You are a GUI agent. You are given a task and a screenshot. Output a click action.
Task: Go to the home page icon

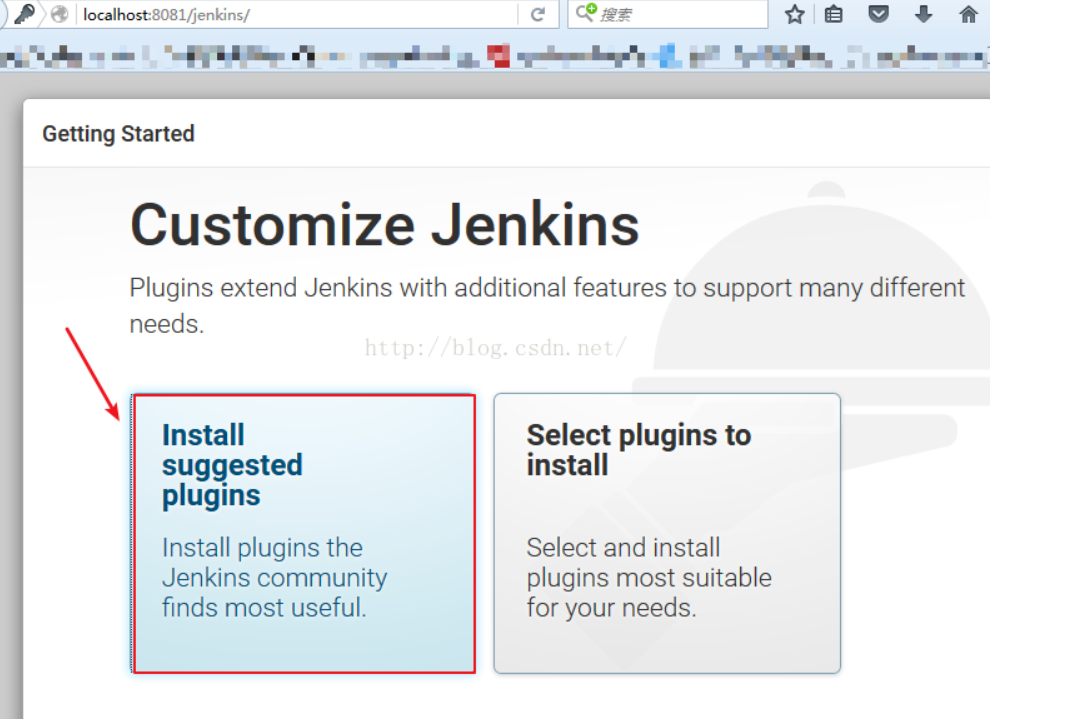(x=968, y=14)
